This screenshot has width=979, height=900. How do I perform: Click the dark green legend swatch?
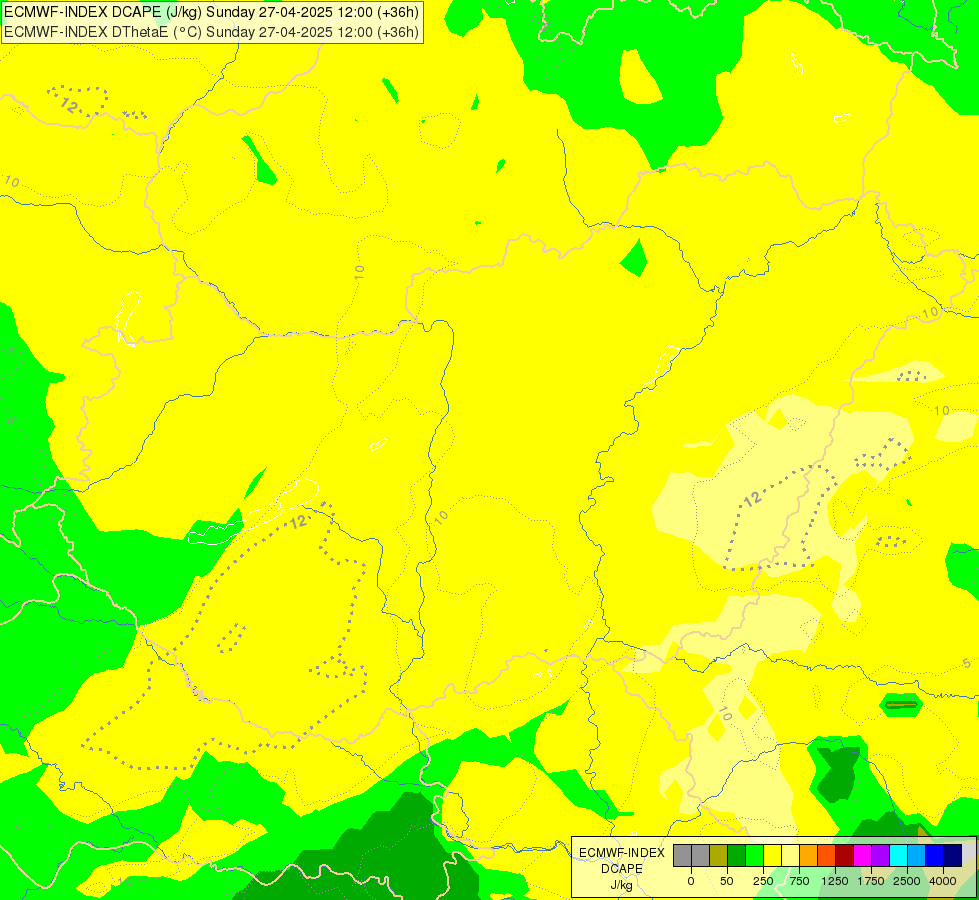click(x=737, y=855)
